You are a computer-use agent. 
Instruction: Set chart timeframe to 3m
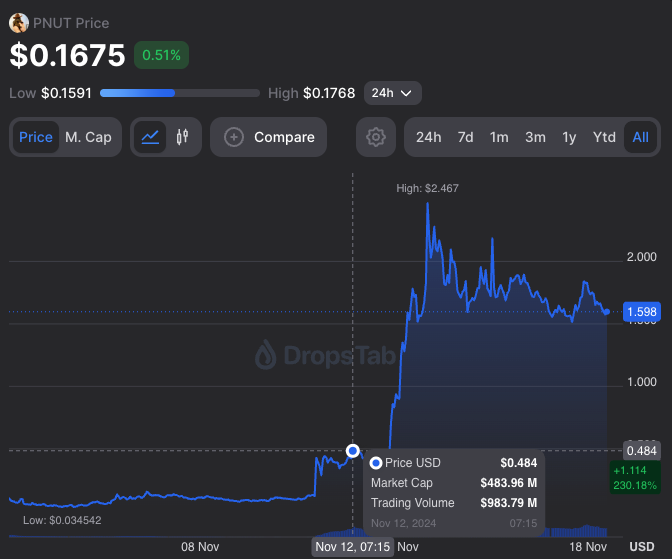pyautogui.click(x=536, y=137)
